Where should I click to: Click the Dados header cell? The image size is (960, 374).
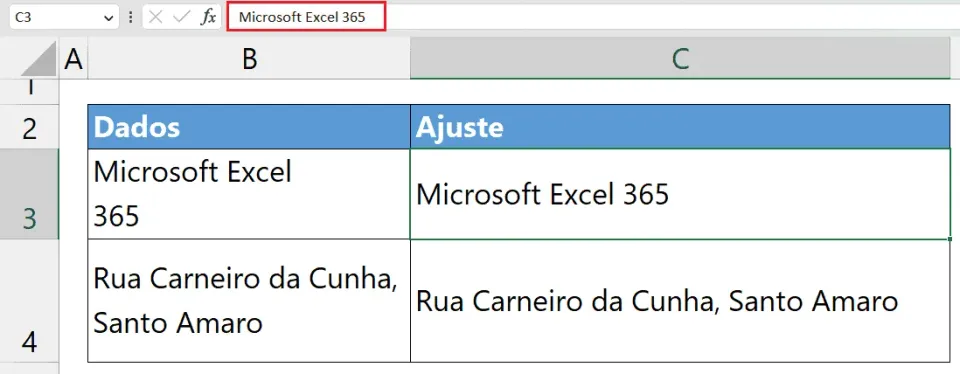249,127
